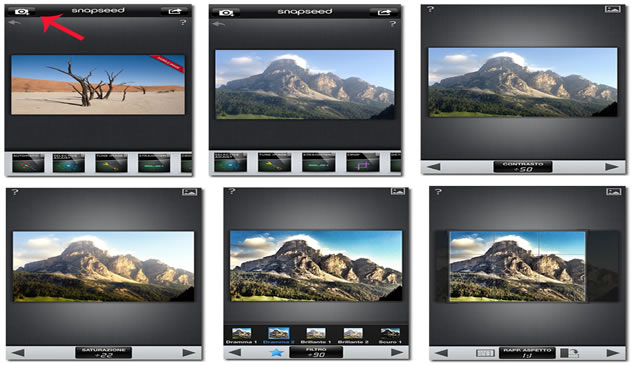Tap the blue star beside Filtro
The height and width of the screenshot is (365, 632).
[276, 353]
